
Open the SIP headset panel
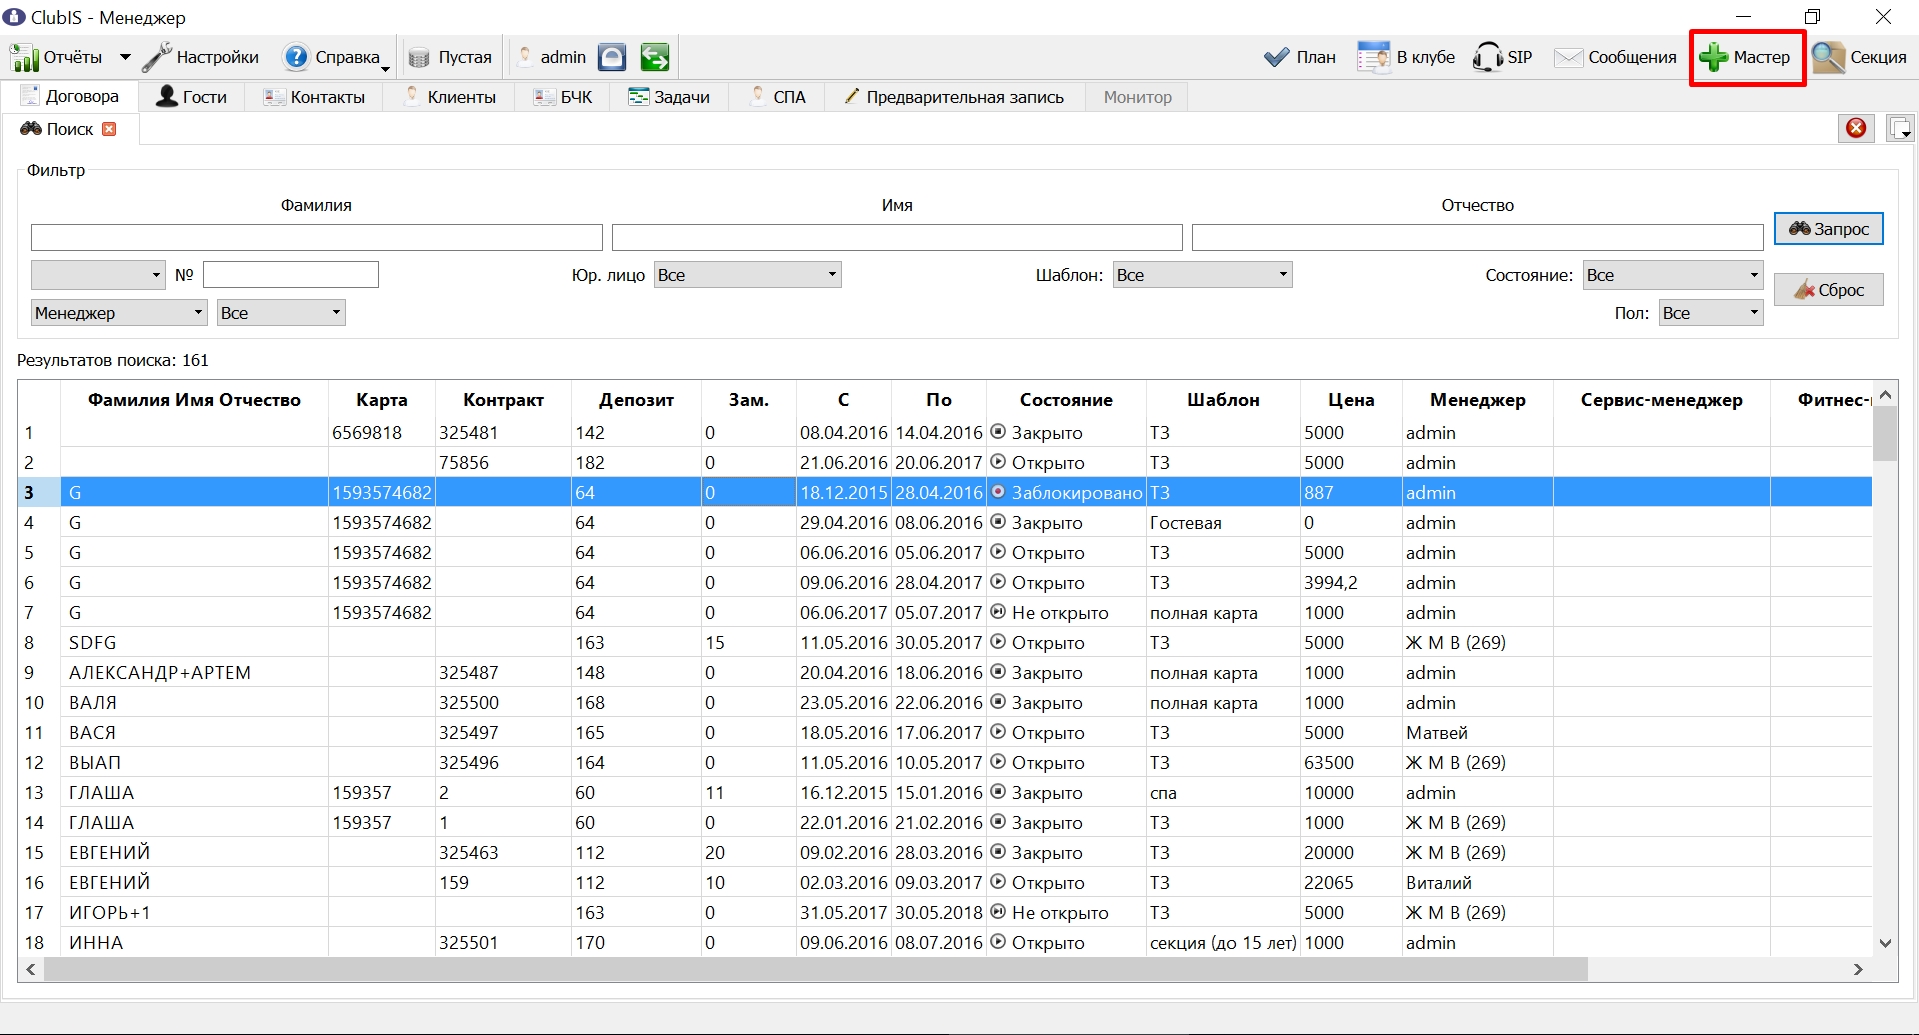tap(1502, 58)
